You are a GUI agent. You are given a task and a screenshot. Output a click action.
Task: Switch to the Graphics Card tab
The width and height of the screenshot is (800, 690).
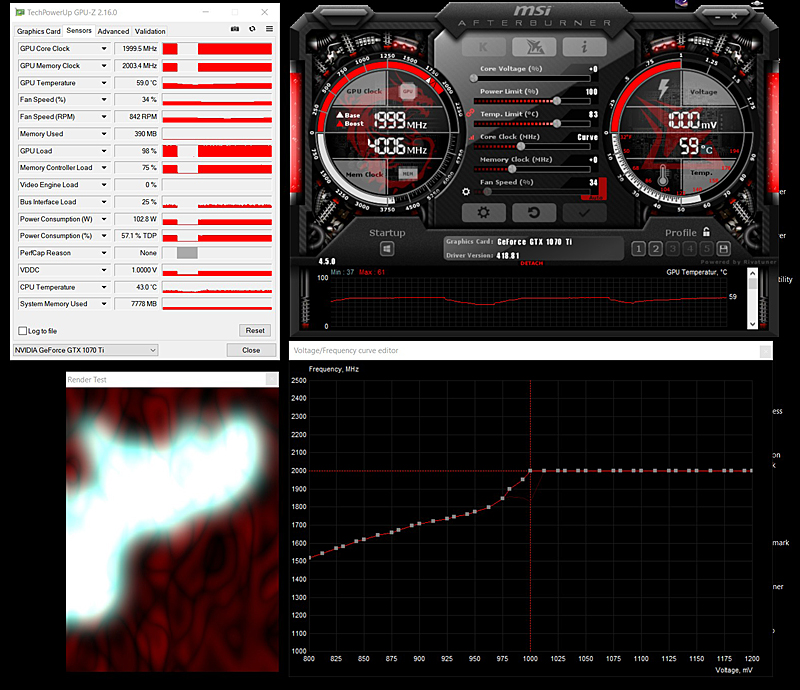(38, 31)
